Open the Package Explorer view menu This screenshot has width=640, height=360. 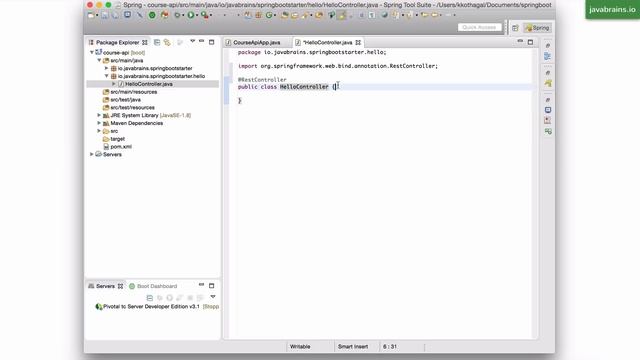(x=192, y=42)
